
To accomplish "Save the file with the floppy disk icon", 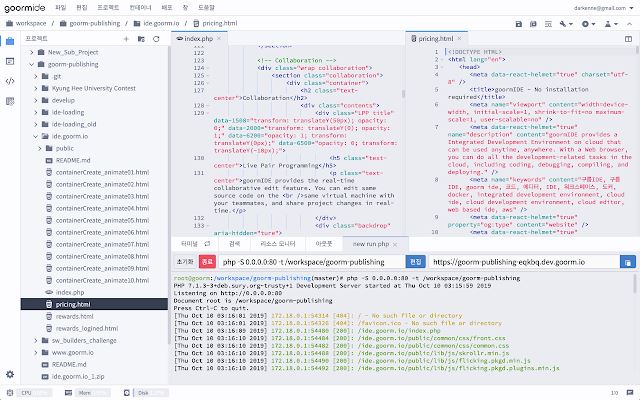I will 519,24.
